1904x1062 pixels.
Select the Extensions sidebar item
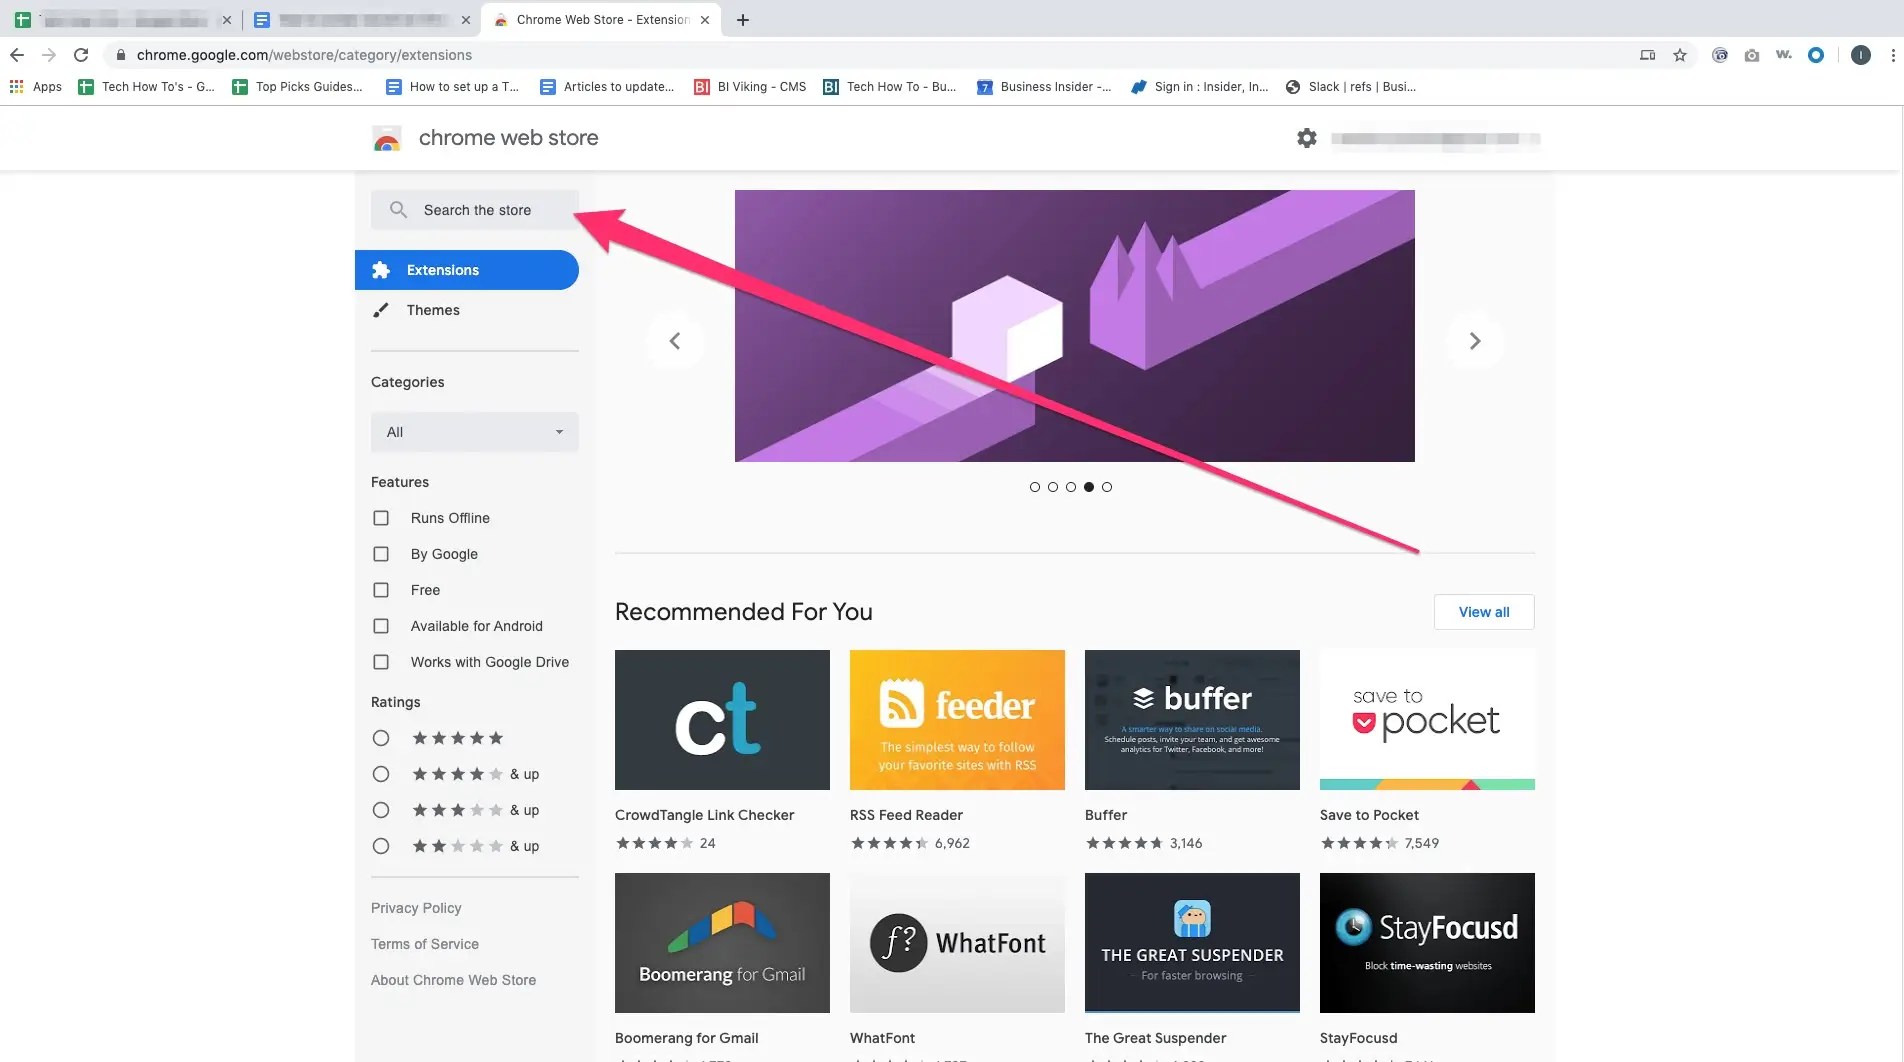(x=467, y=270)
